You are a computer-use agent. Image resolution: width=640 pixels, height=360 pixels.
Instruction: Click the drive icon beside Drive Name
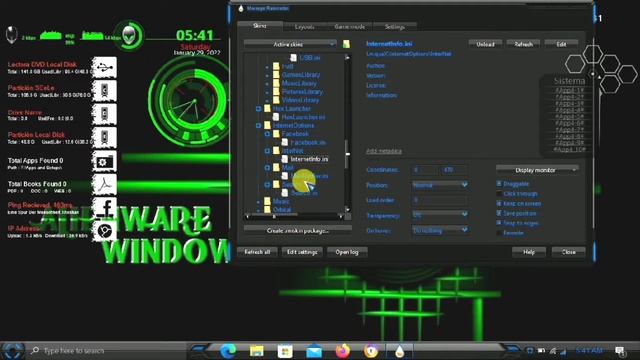click(x=104, y=114)
